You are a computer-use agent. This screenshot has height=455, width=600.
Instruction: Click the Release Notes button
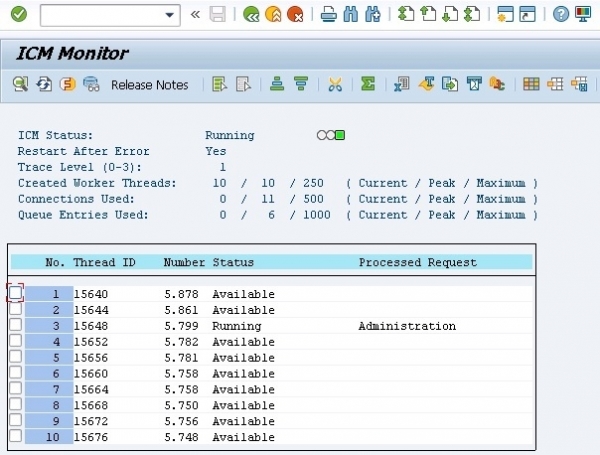(149, 85)
